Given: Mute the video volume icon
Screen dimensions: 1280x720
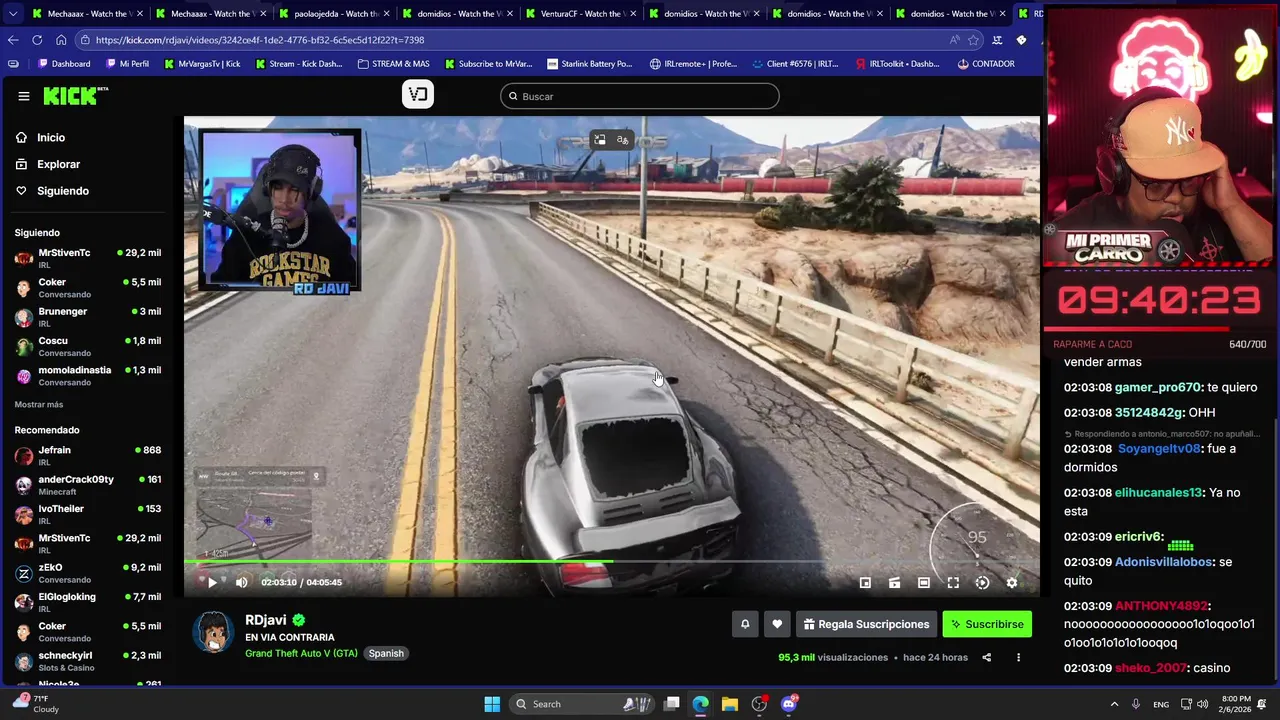Looking at the screenshot, I should point(241,582).
